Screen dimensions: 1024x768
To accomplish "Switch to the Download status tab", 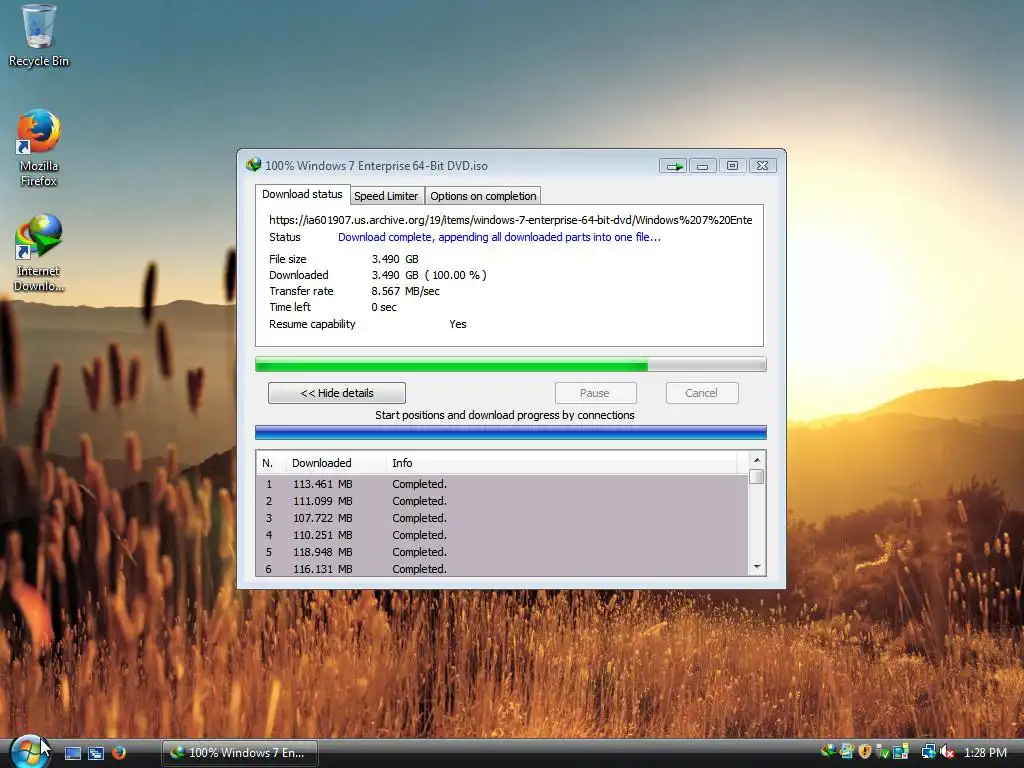I will click(302, 194).
